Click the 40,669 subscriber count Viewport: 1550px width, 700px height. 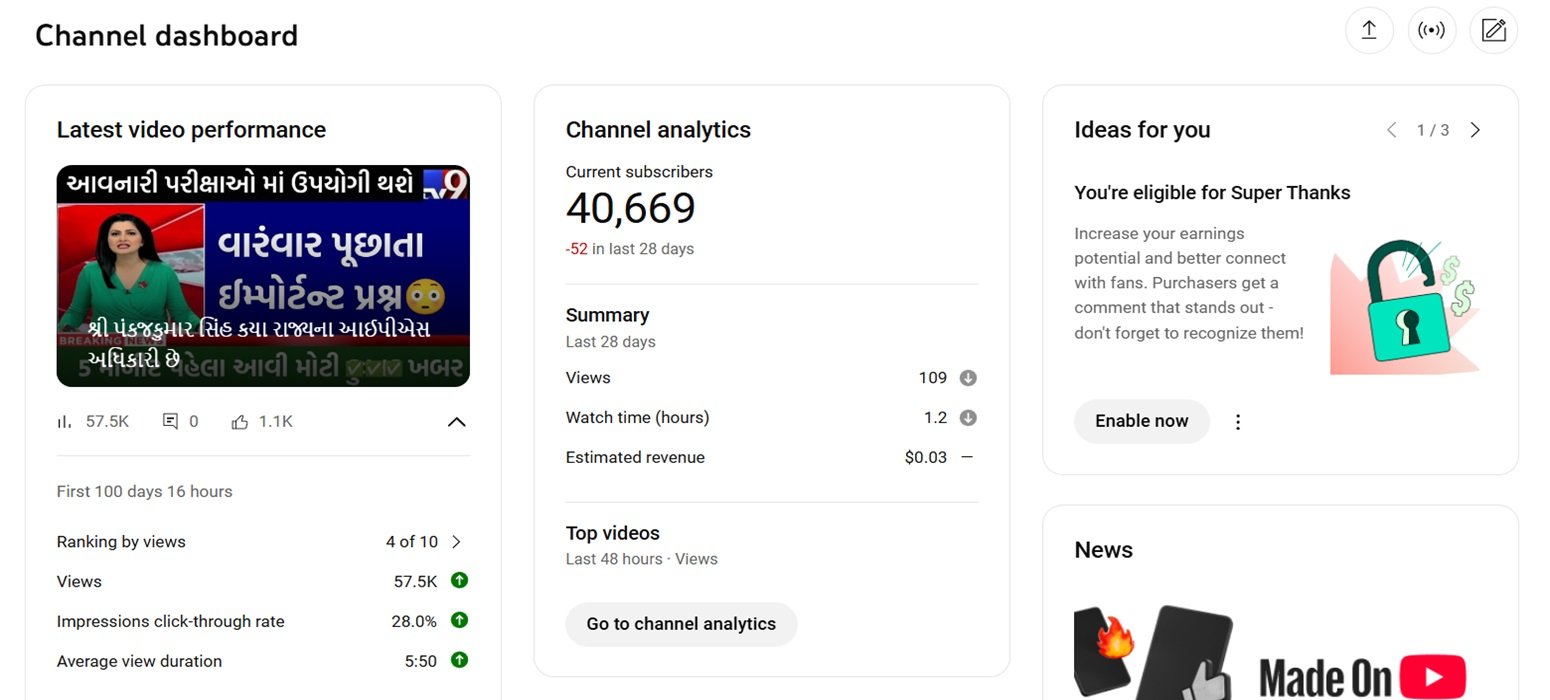point(630,208)
